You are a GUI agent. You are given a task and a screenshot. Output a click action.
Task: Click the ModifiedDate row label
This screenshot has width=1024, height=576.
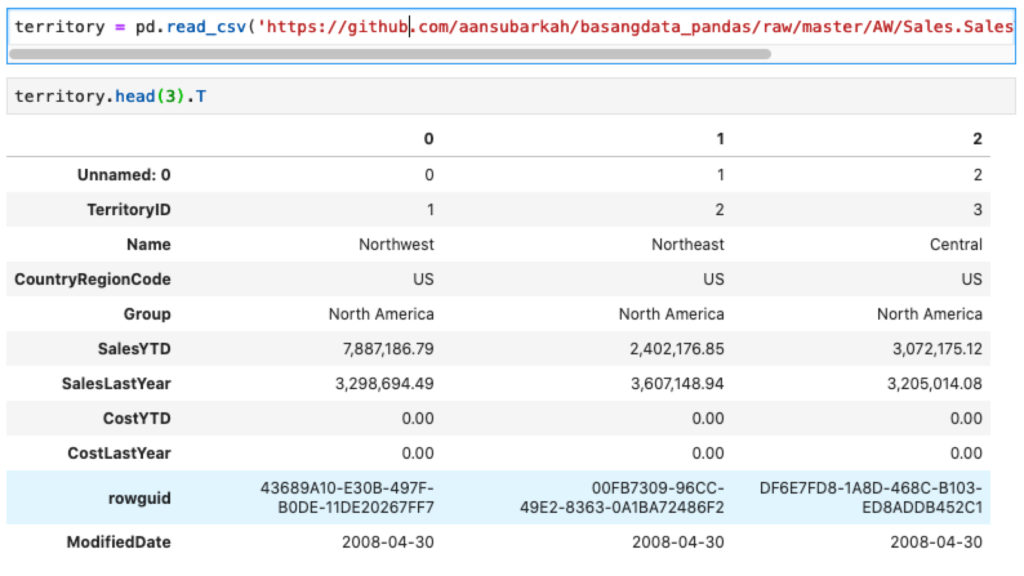tap(119, 542)
